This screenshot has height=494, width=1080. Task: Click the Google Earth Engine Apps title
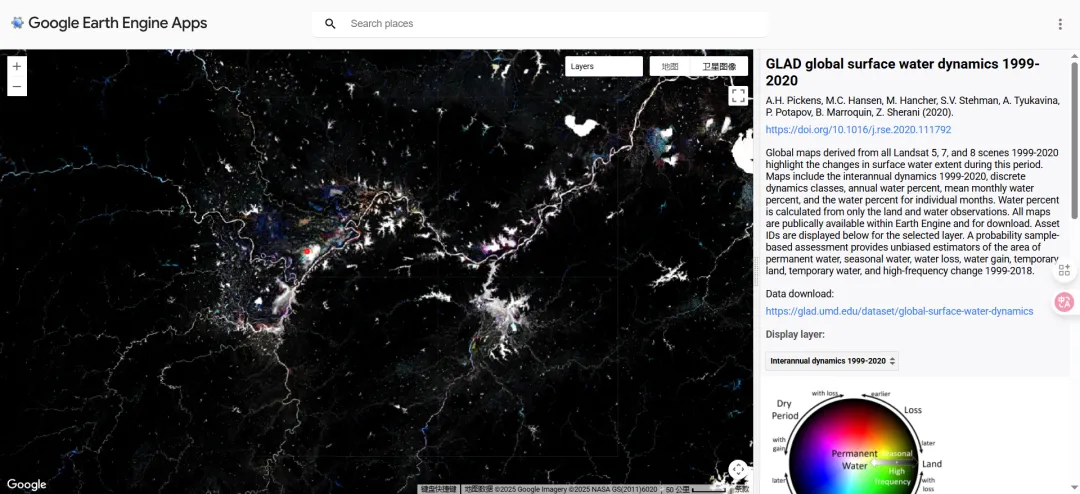pos(118,23)
